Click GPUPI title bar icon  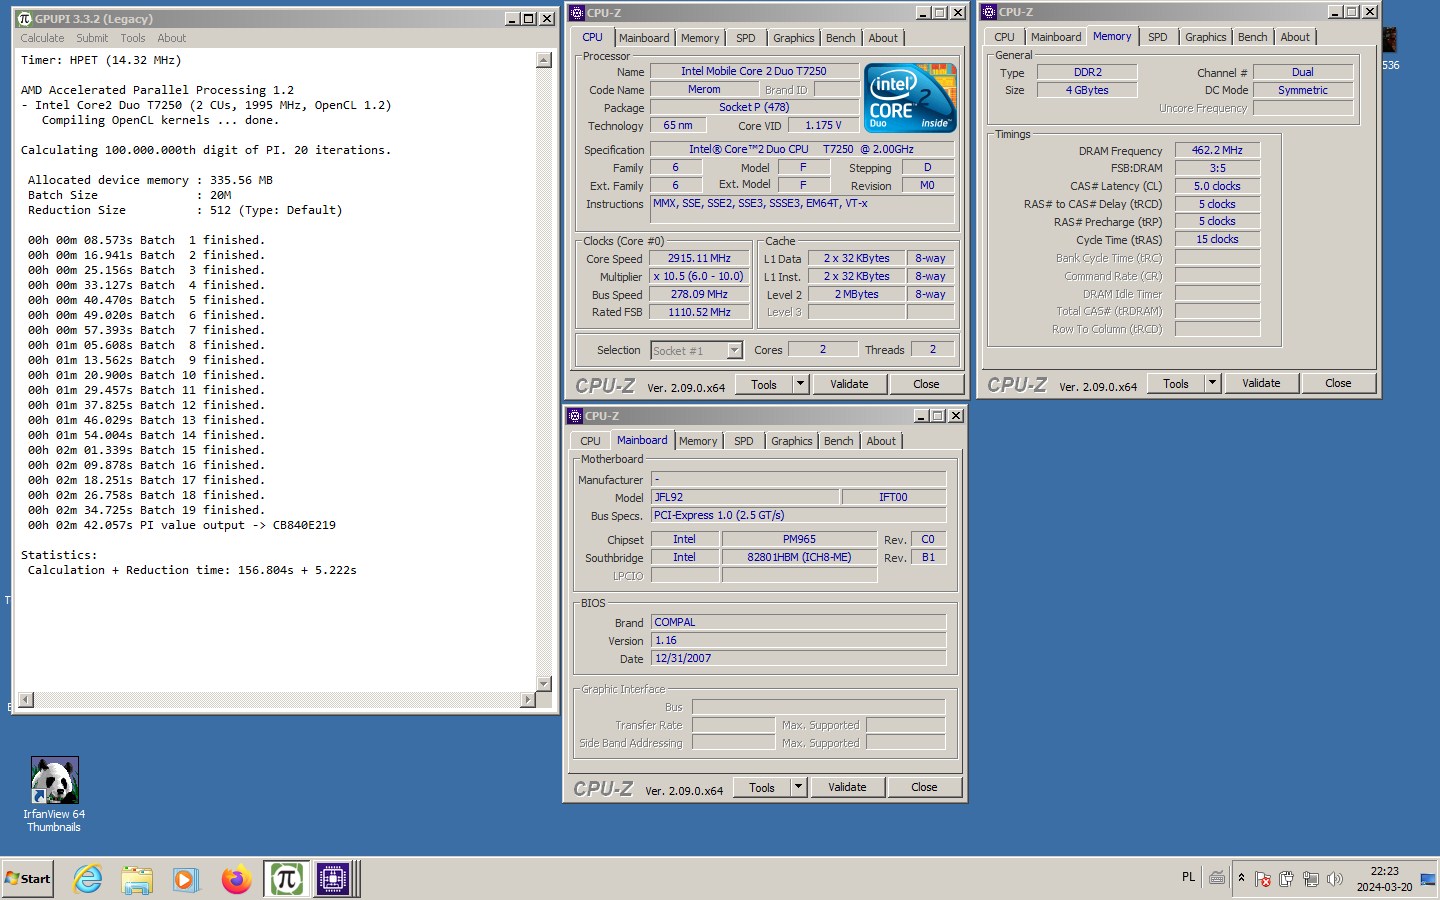pos(25,18)
